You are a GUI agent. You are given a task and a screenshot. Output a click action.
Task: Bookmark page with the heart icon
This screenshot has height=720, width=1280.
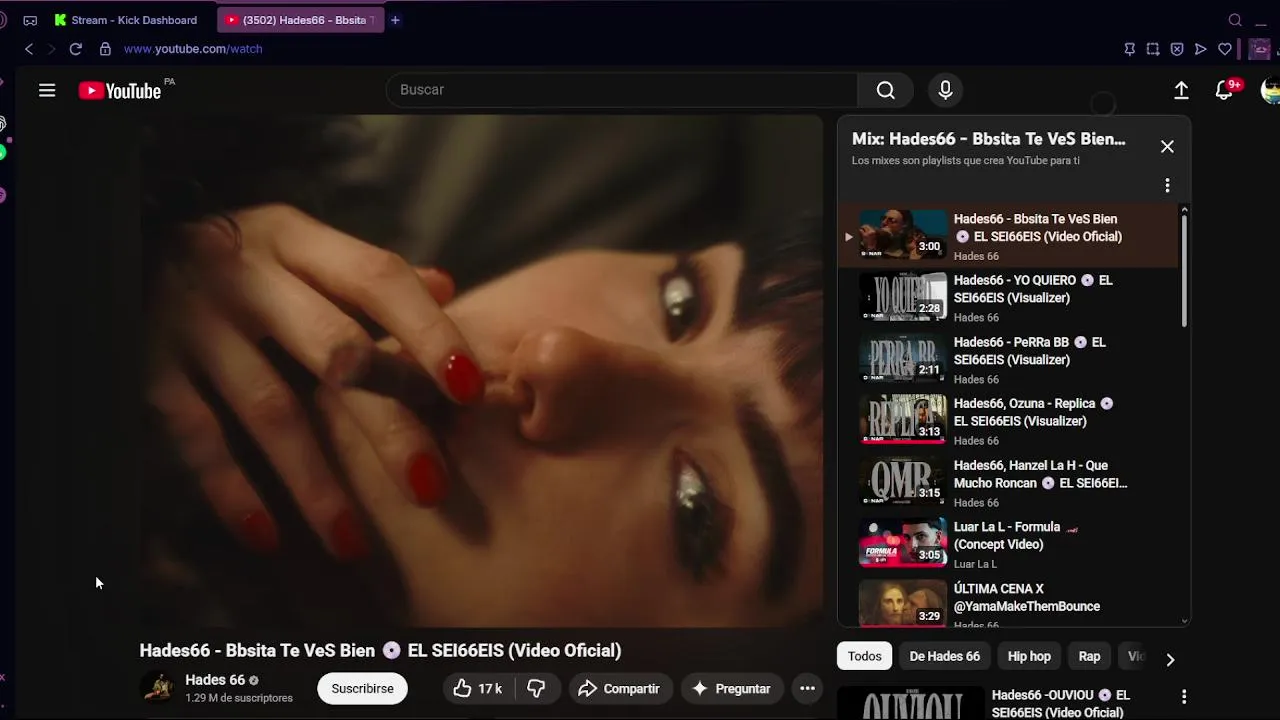pos(1225,48)
